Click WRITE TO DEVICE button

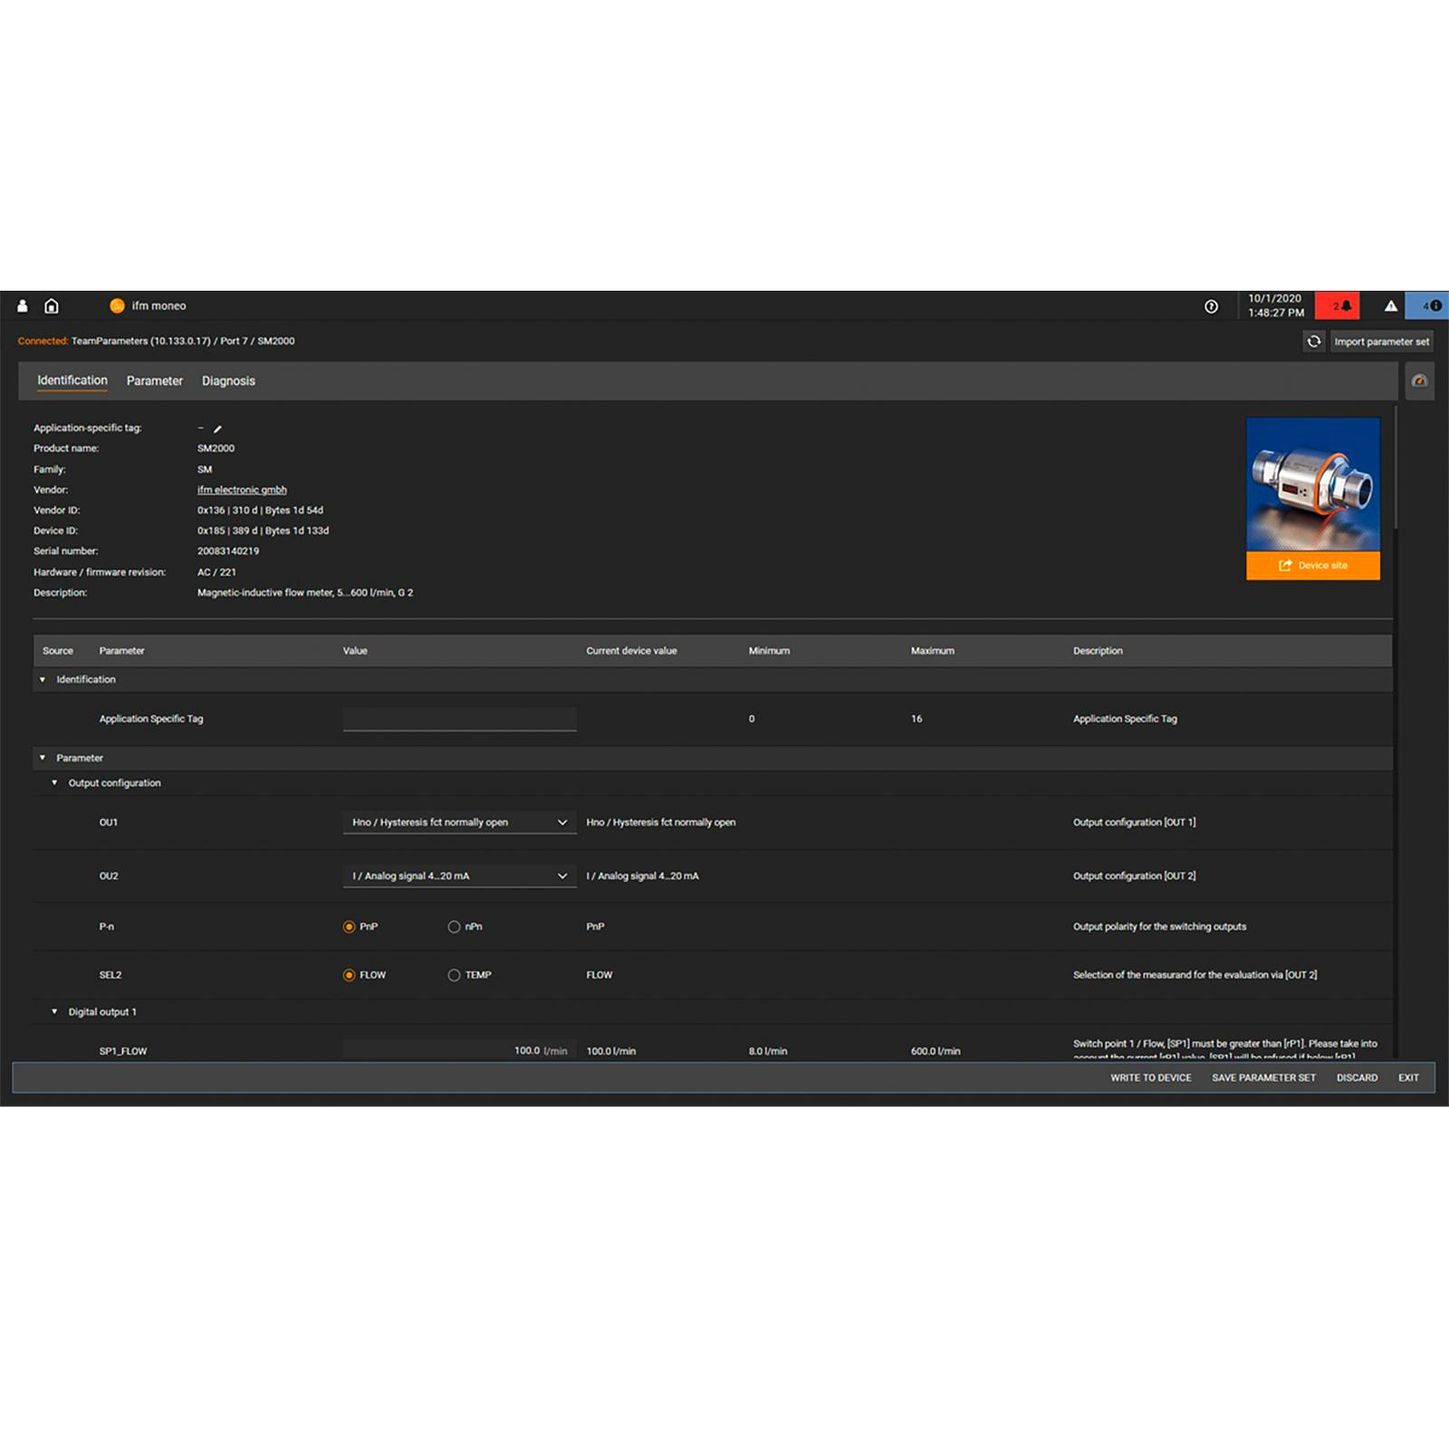[x=1150, y=1078]
